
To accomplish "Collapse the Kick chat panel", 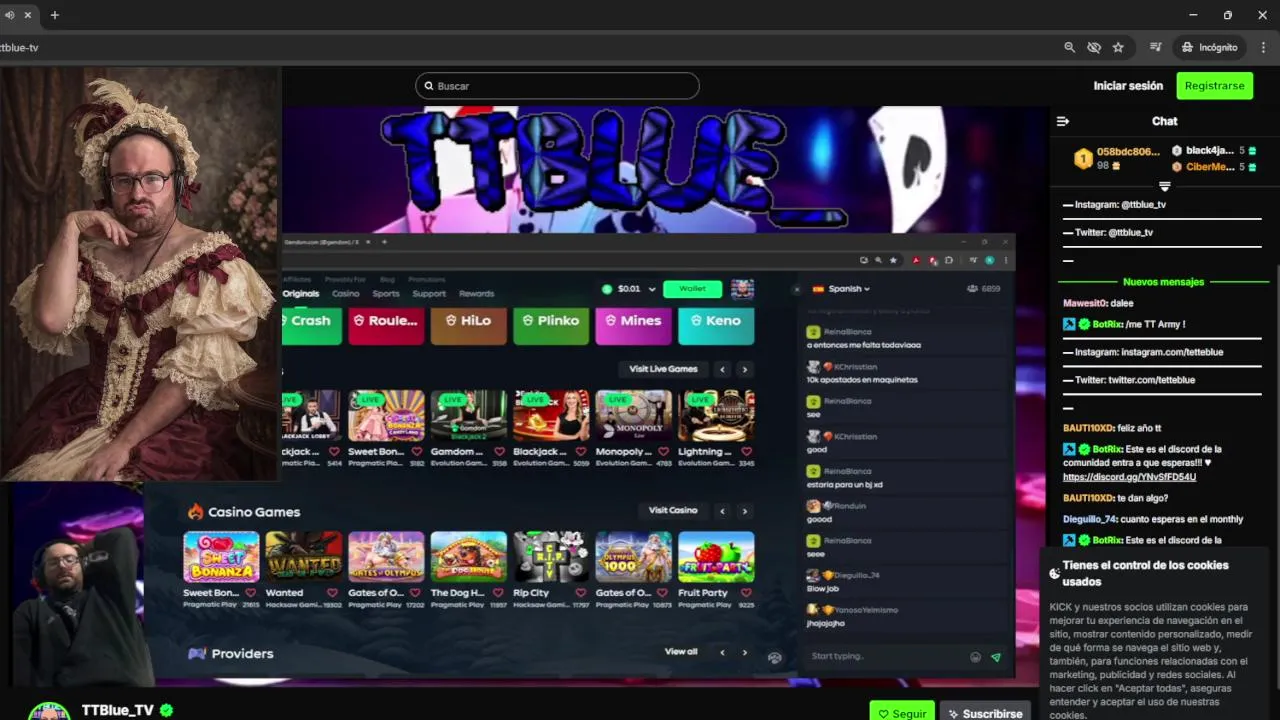I will (1063, 121).
